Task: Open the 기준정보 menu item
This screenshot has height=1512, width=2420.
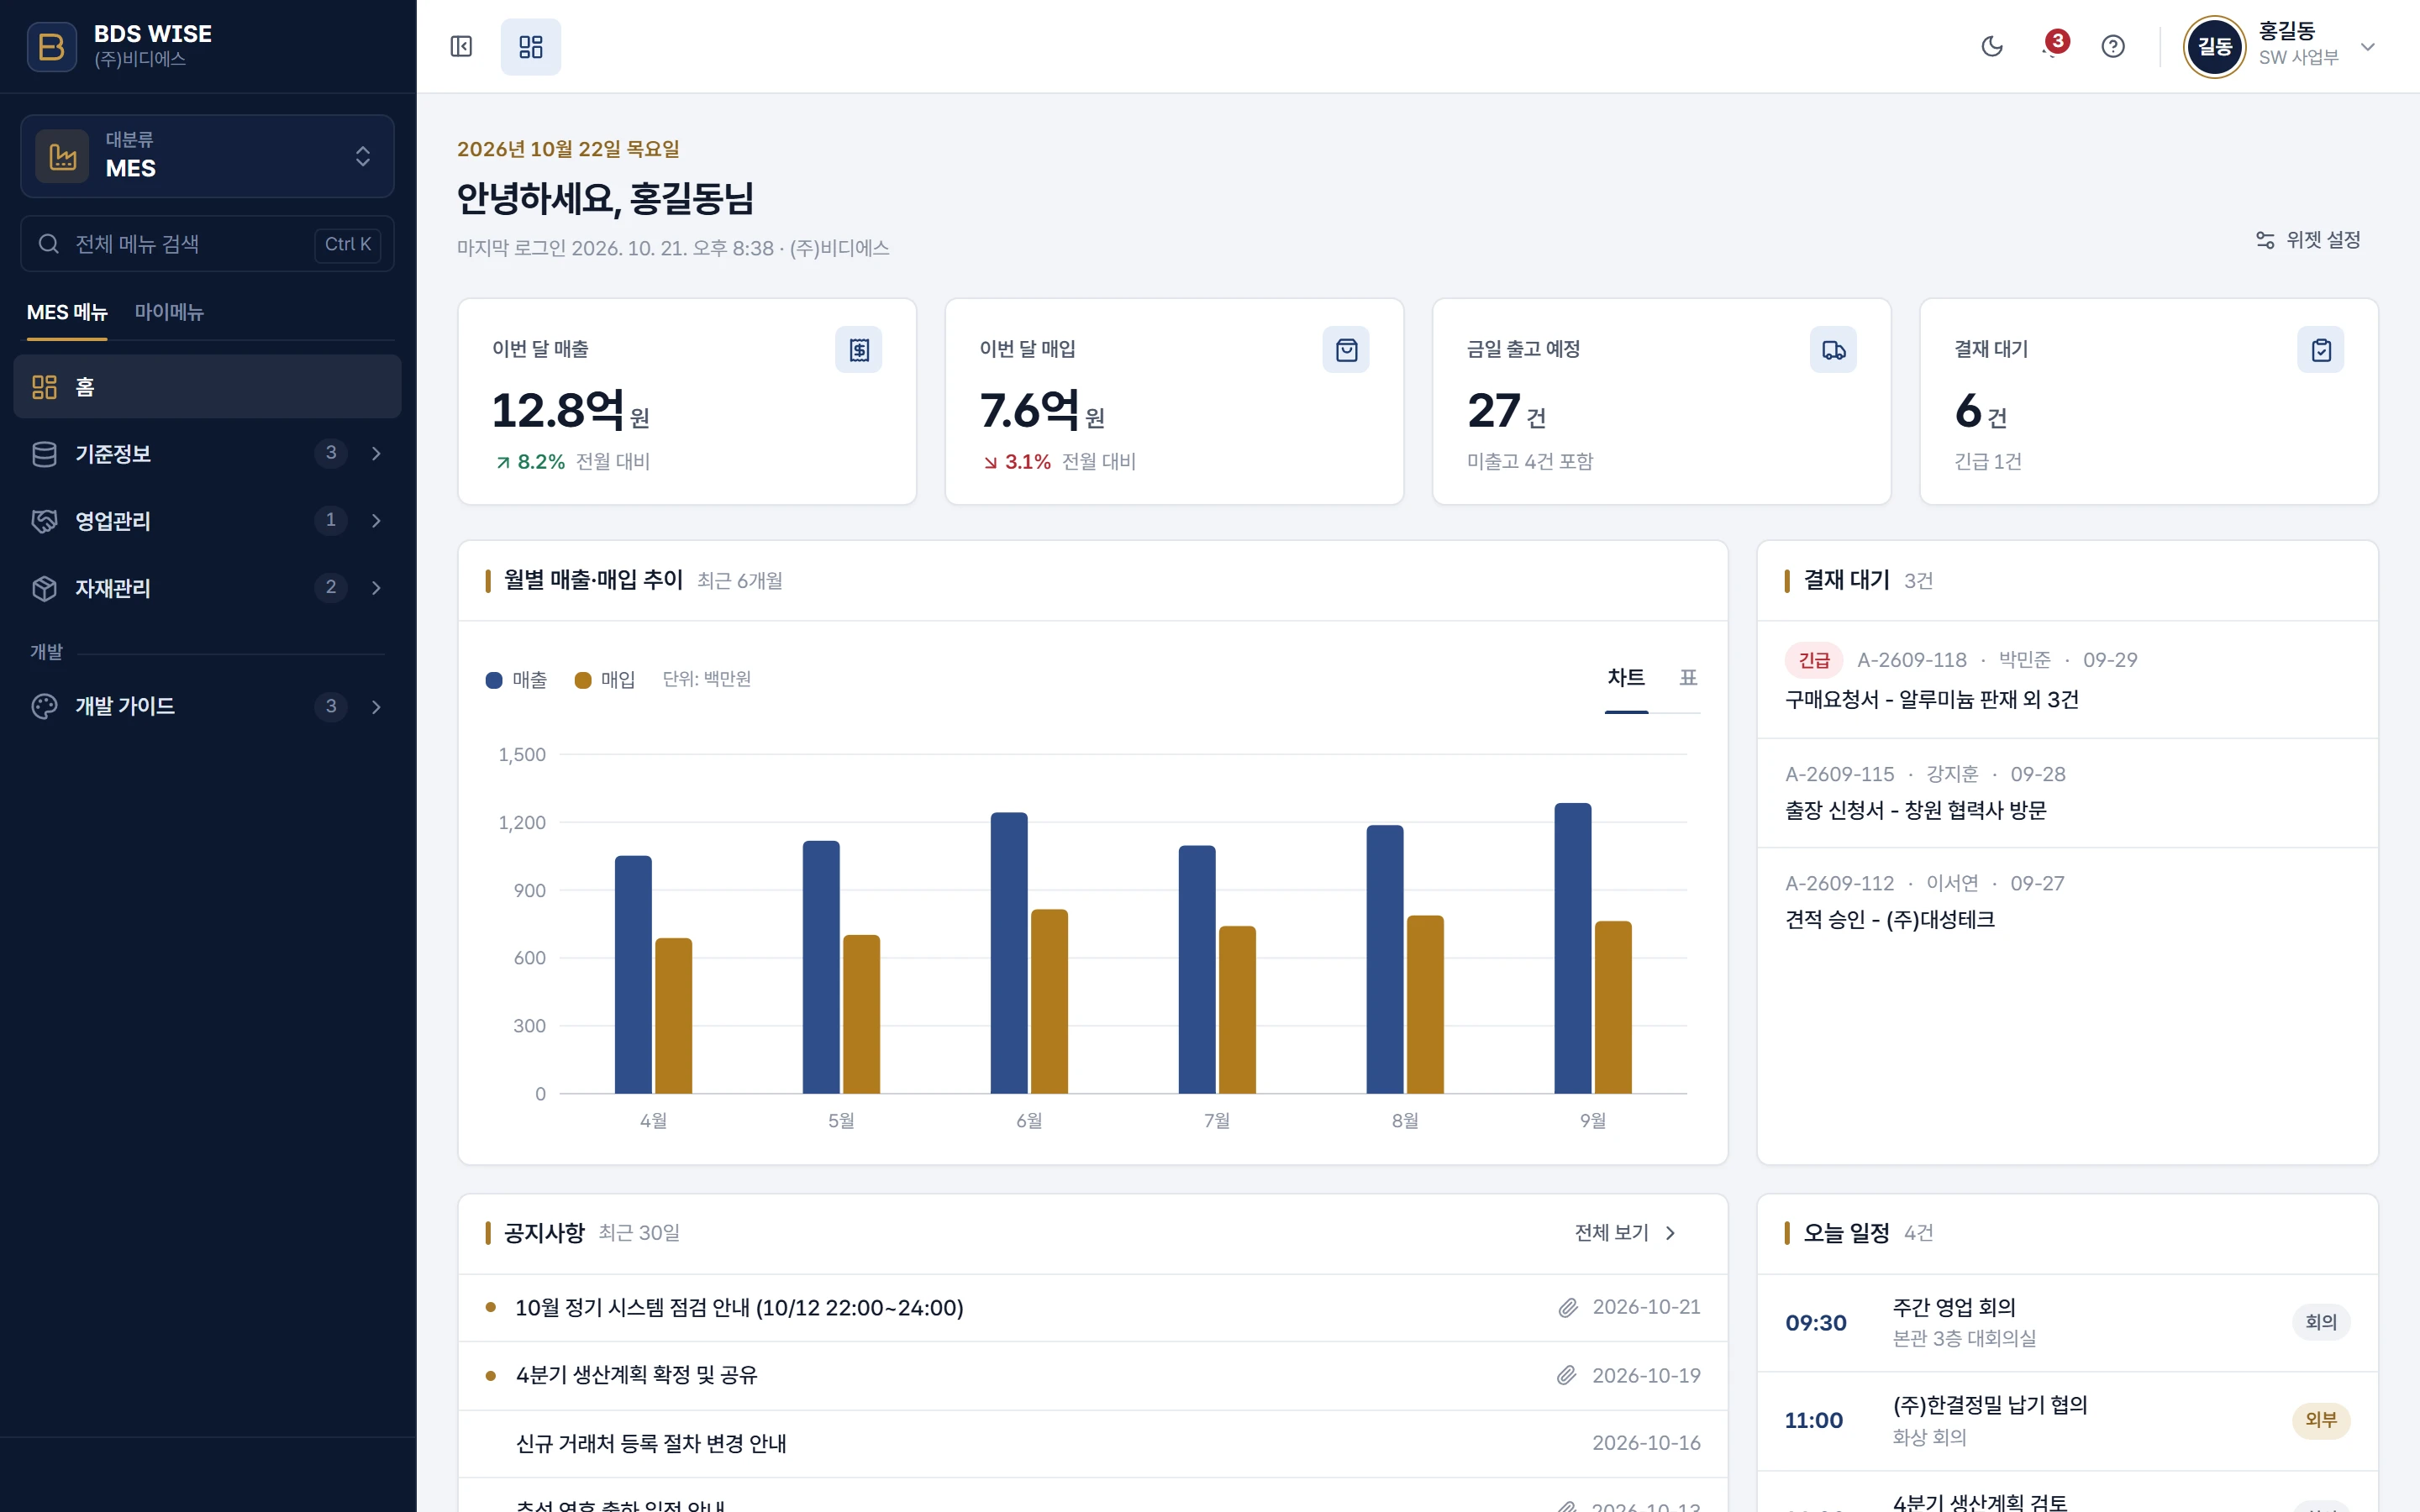Action: click(207, 454)
